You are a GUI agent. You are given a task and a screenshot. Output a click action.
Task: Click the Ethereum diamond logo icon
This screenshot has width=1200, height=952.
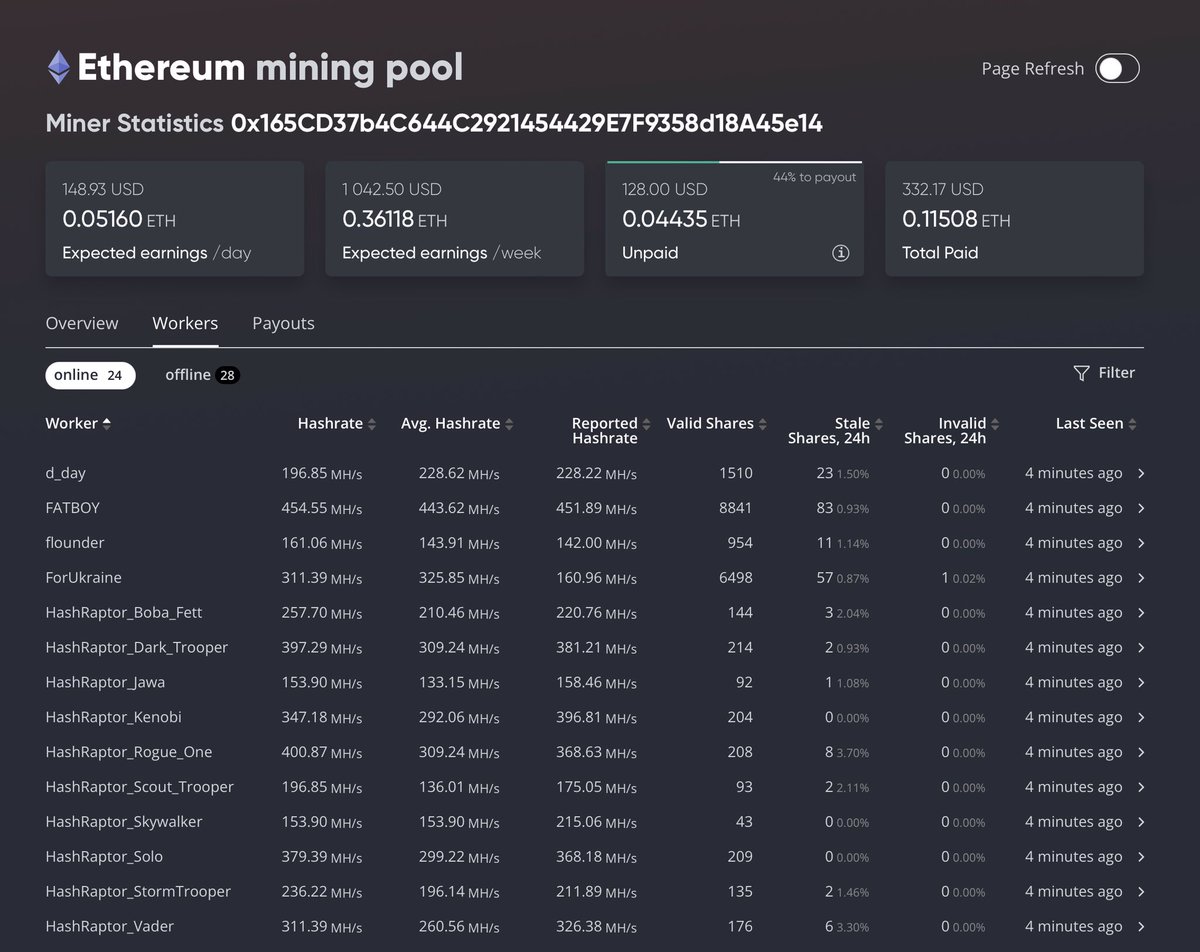(58, 67)
